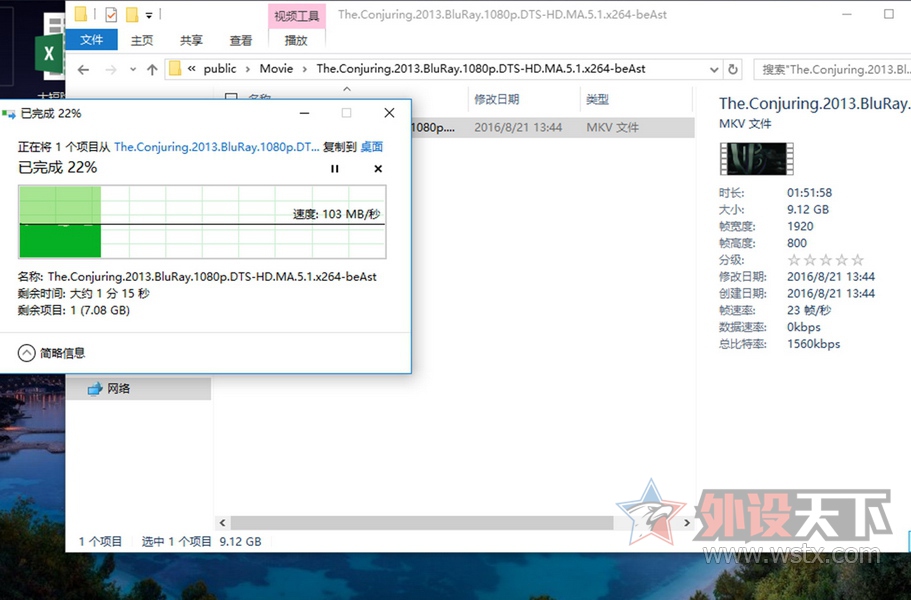Expand the breadcrumb overflow chevron «
The image size is (911, 600).
191,69
